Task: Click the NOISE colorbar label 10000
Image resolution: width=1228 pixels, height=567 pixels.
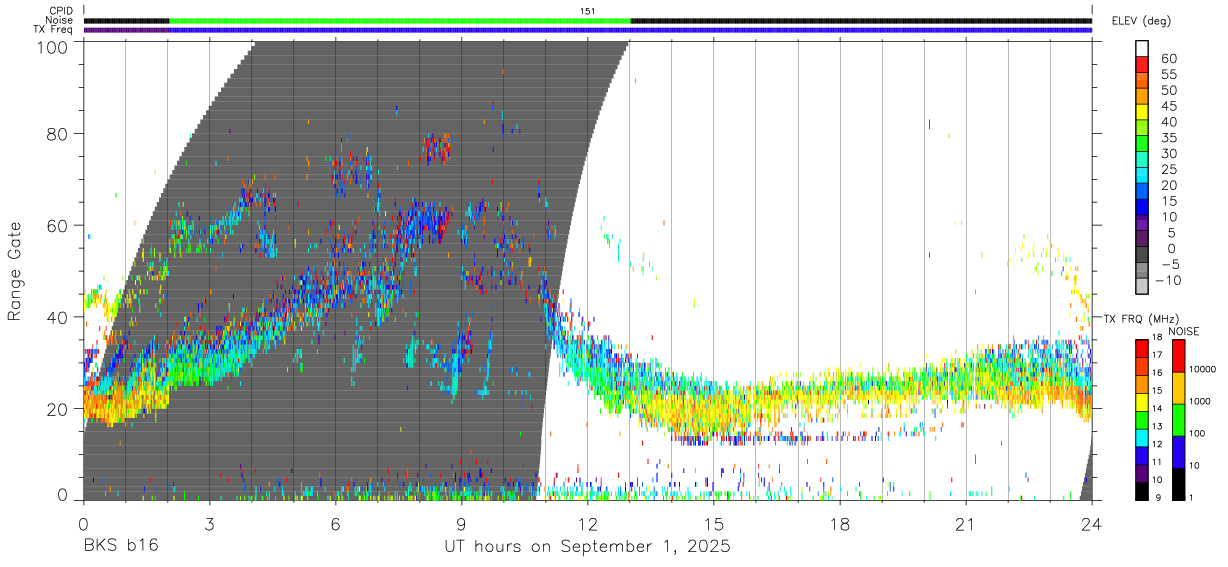Action: [x=1203, y=370]
